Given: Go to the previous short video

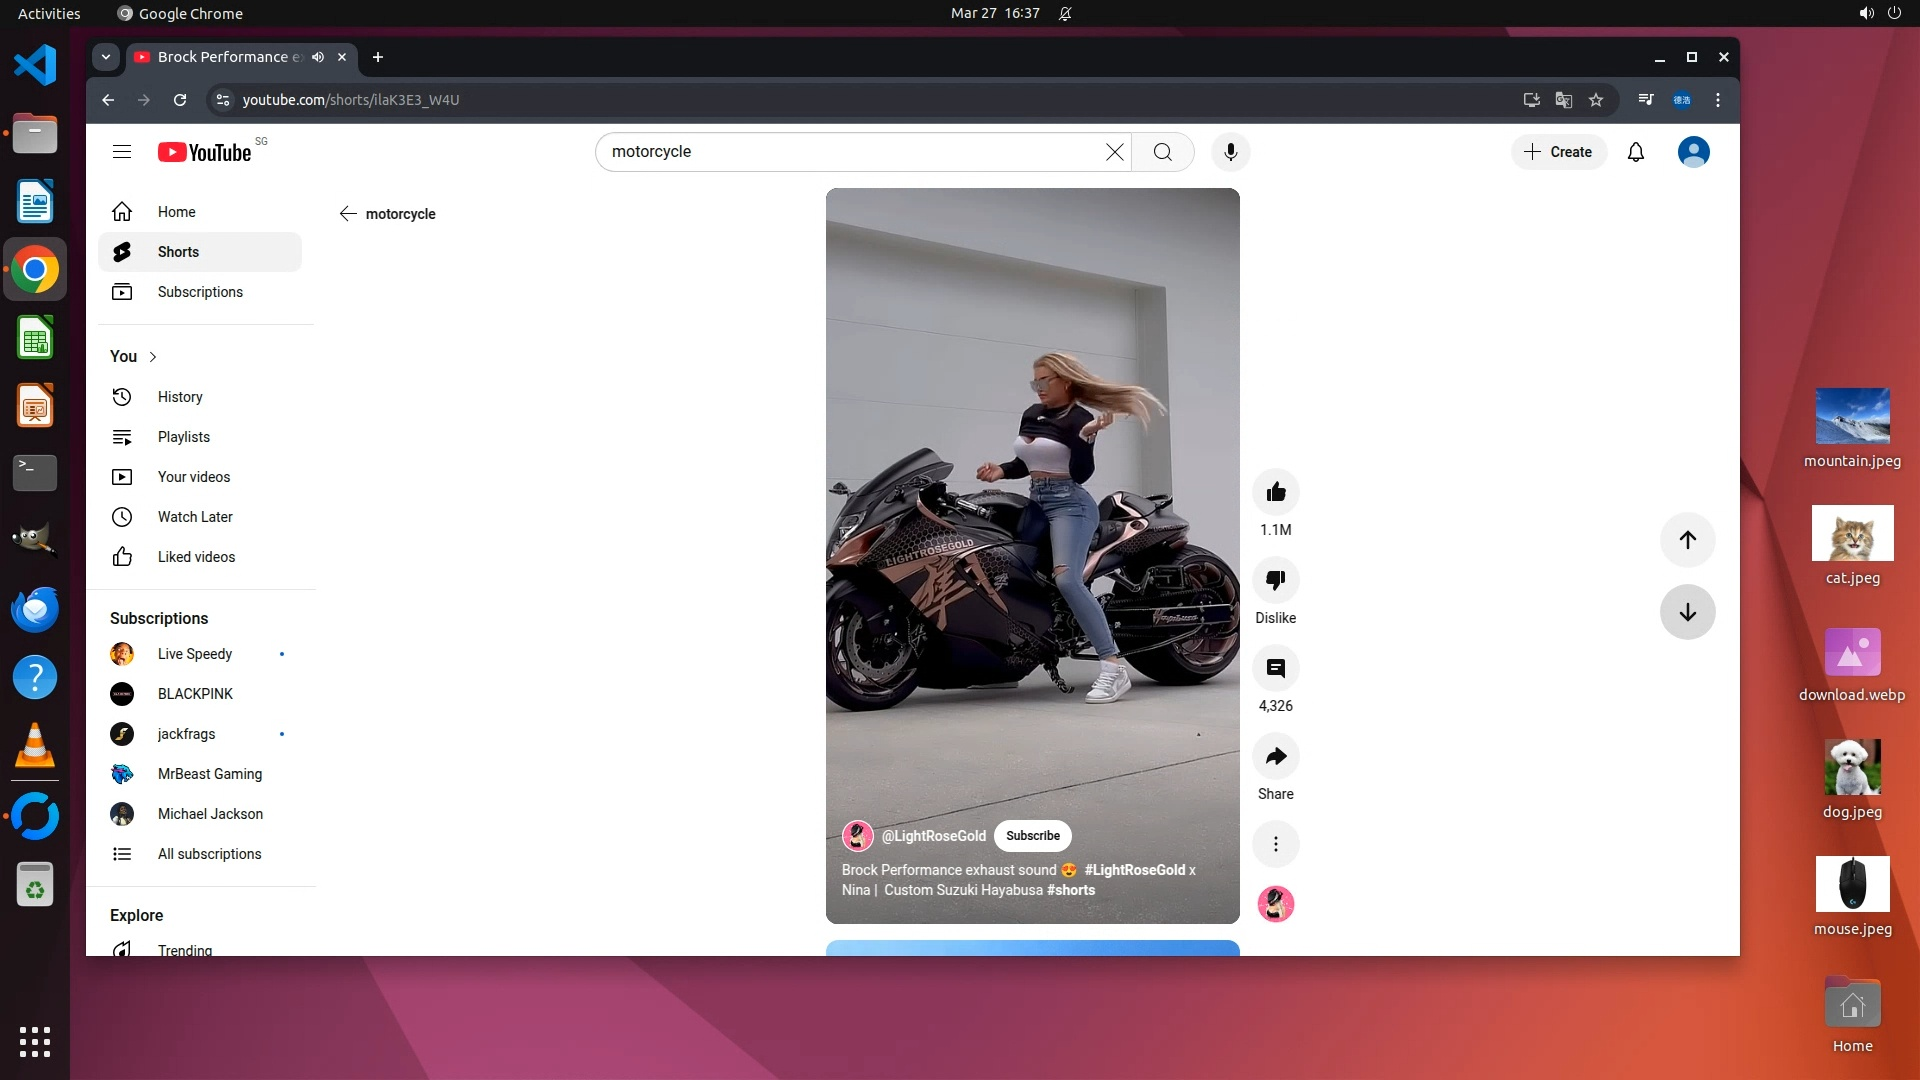Looking at the screenshot, I should click(1687, 540).
